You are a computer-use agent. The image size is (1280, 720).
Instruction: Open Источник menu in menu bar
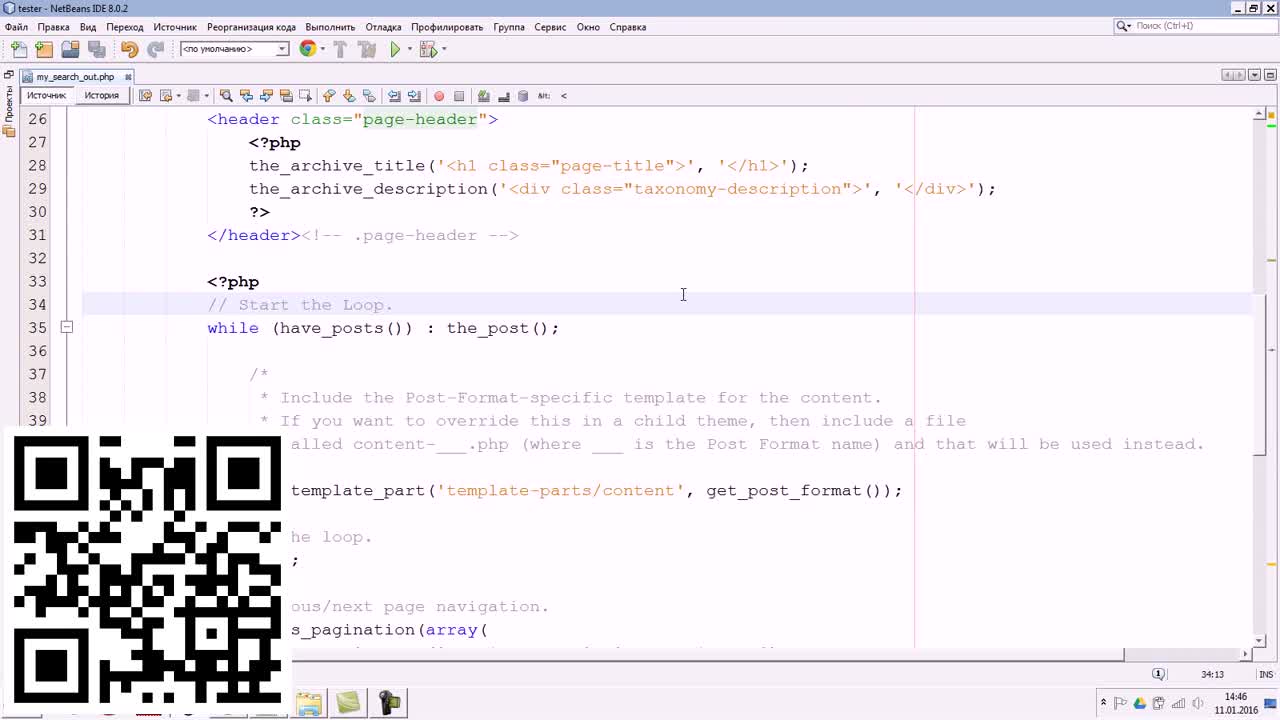point(175,27)
